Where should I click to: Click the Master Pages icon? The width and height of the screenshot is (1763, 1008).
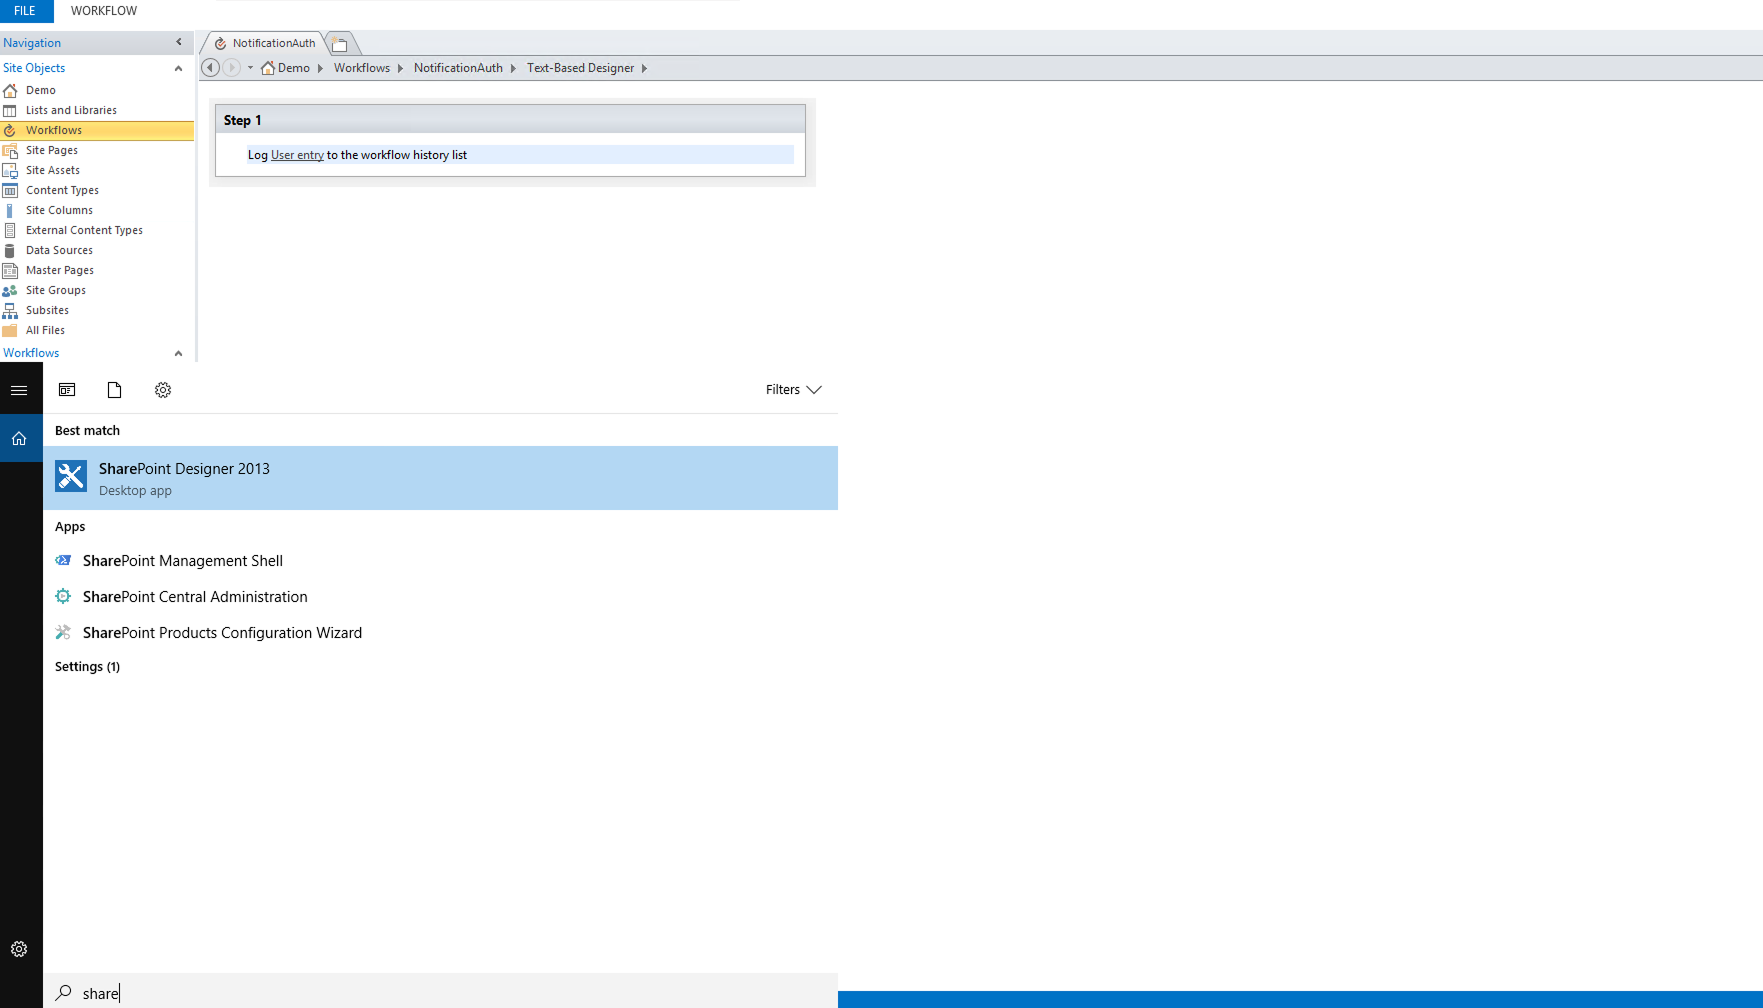click(x=10, y=270)
